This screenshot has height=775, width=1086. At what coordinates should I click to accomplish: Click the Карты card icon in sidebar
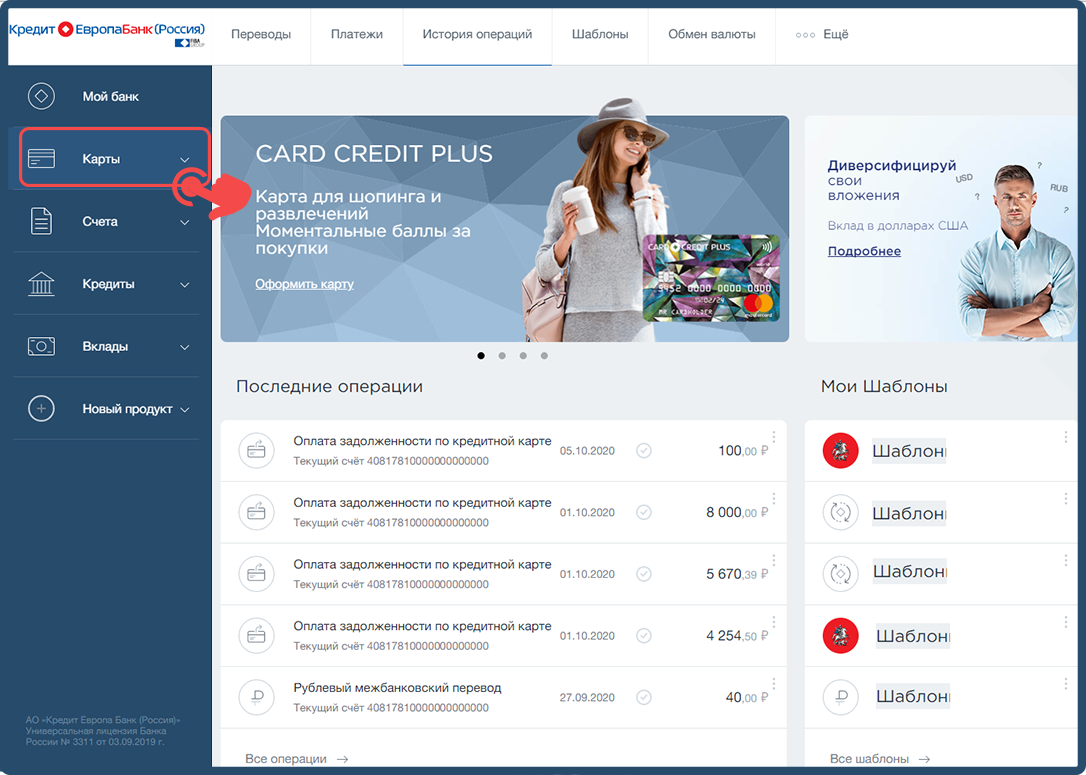click(41, 159)
